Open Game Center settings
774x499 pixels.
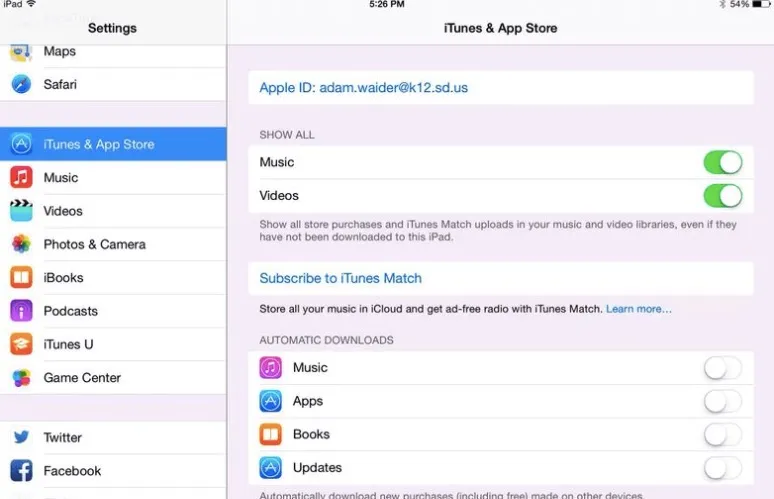click(x=113, y=378)
